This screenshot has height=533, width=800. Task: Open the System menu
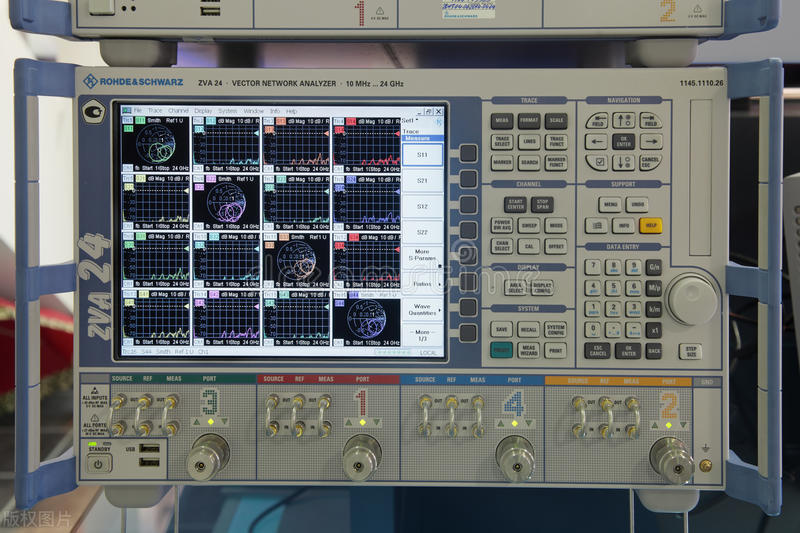coord(228,111)
